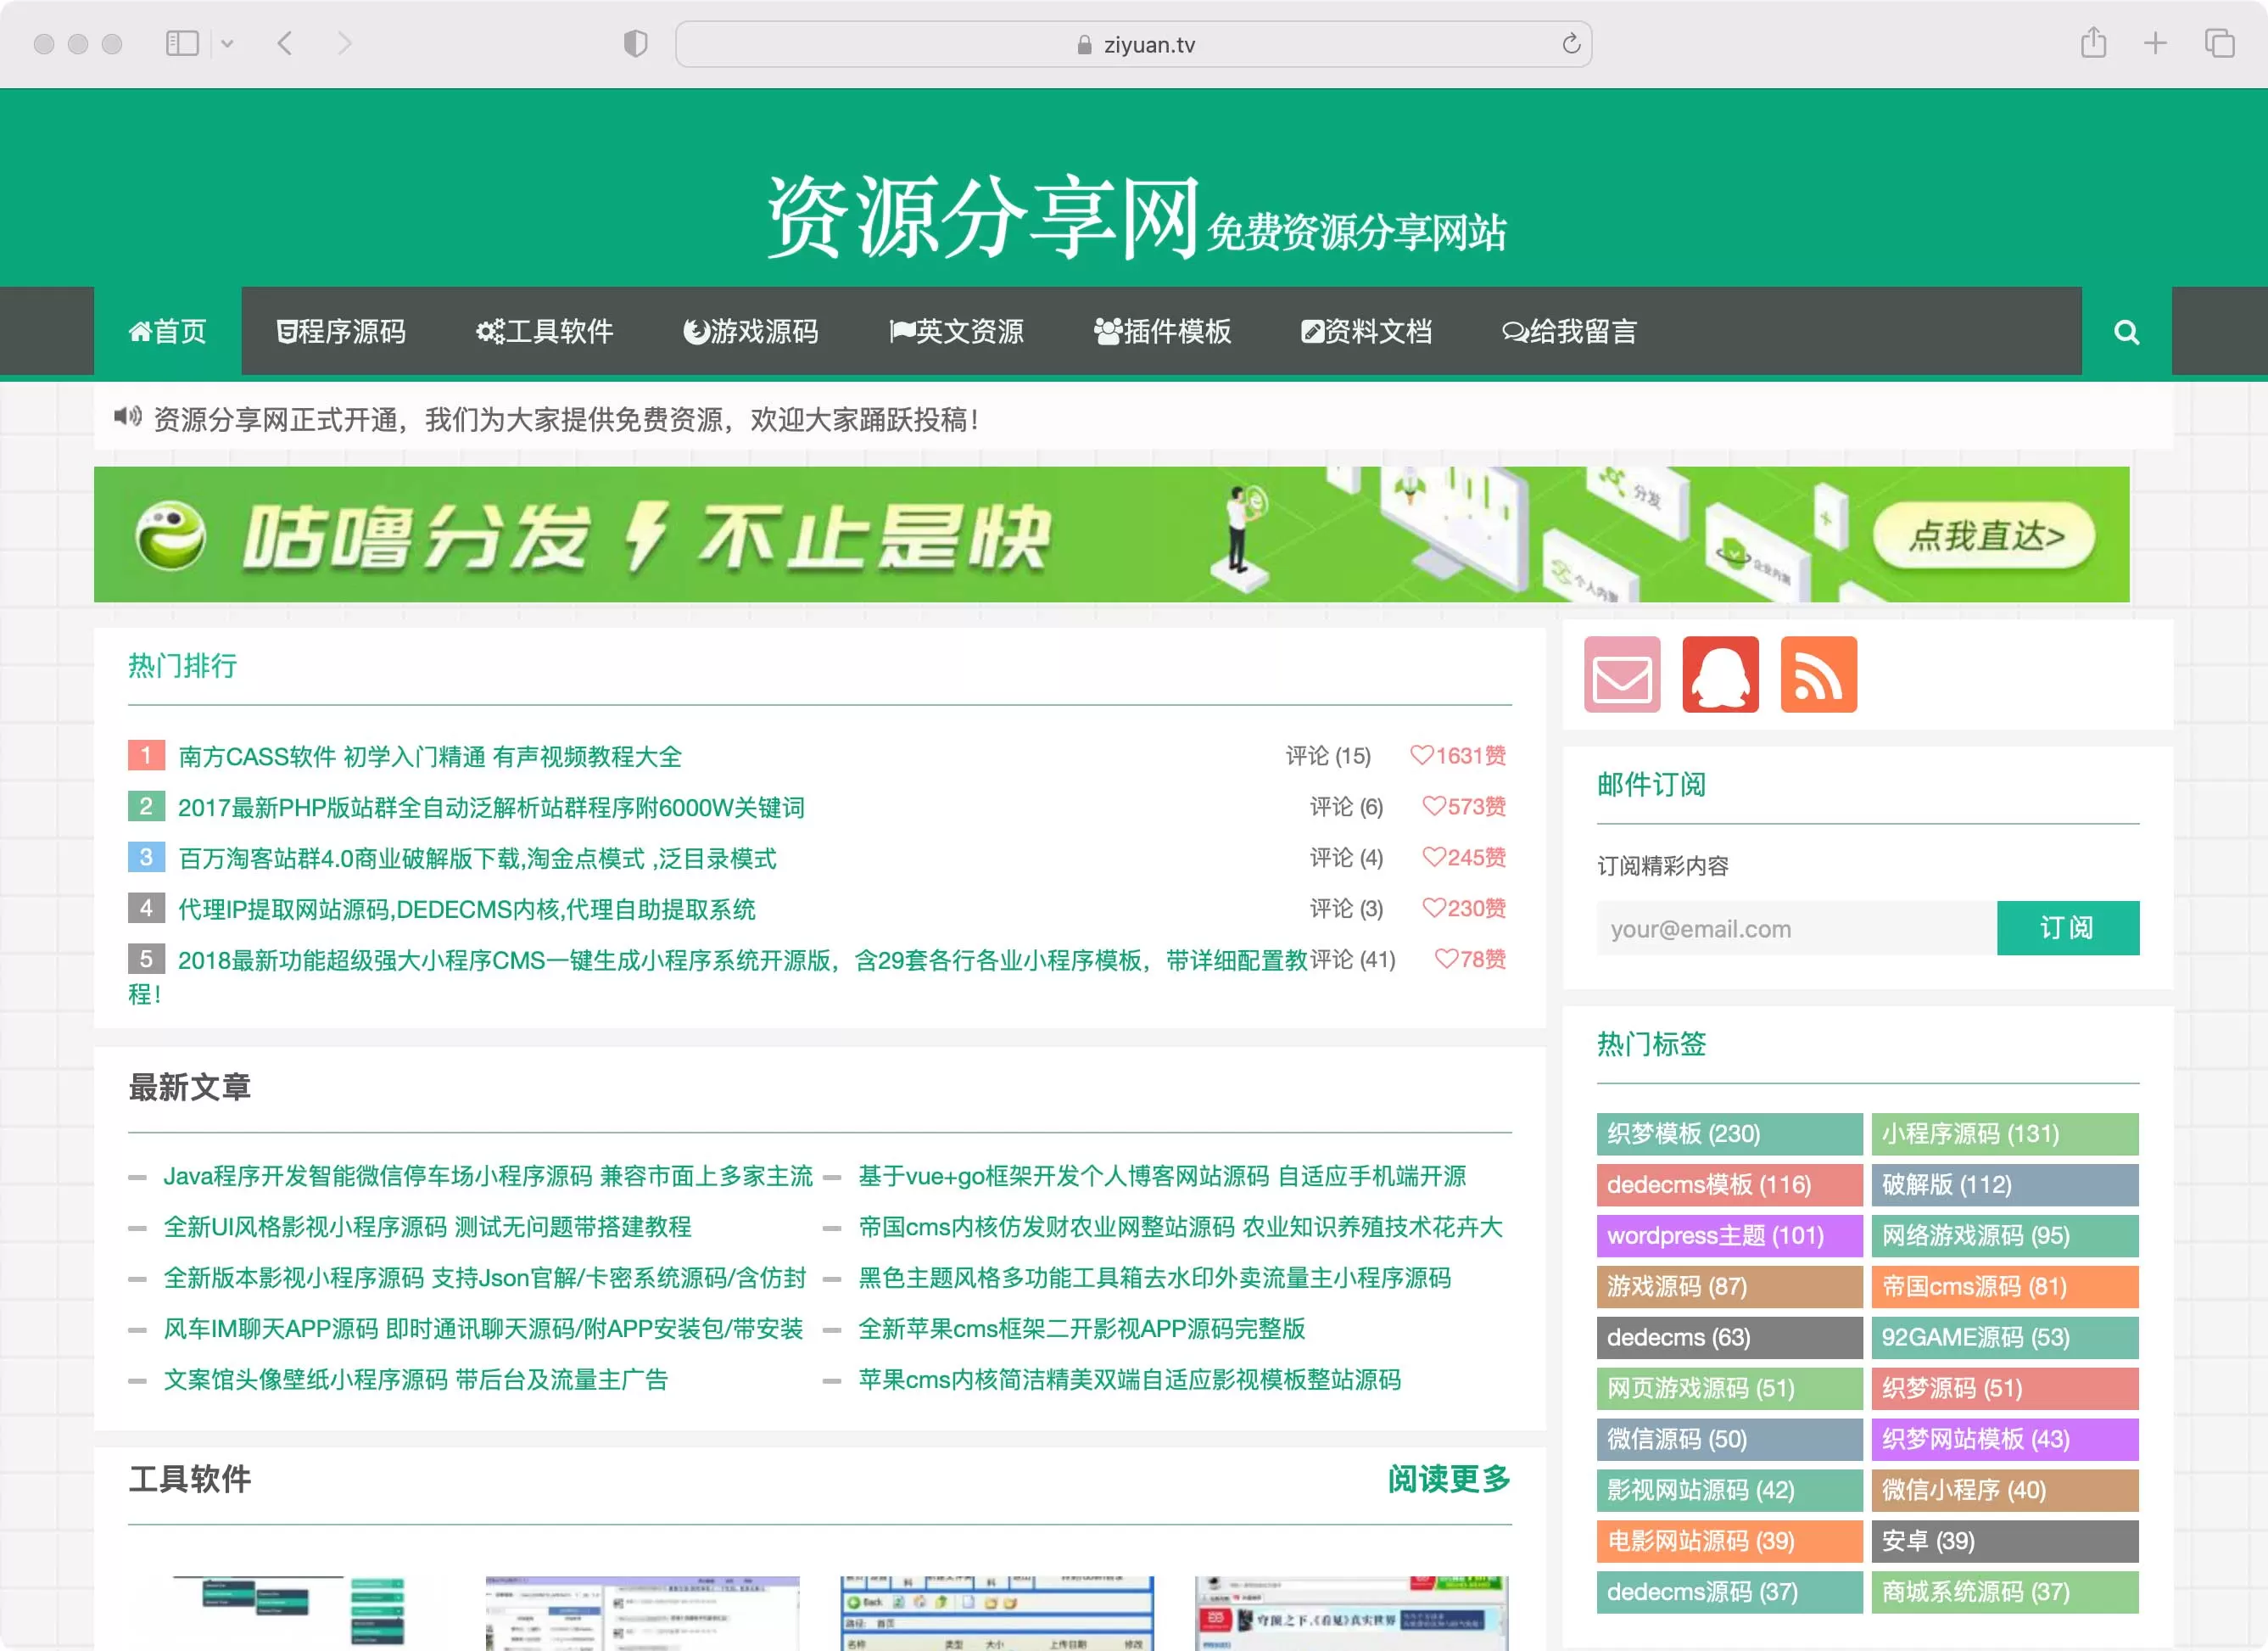Click the privacy shield icon in toolbar

[x=635, y=43]
